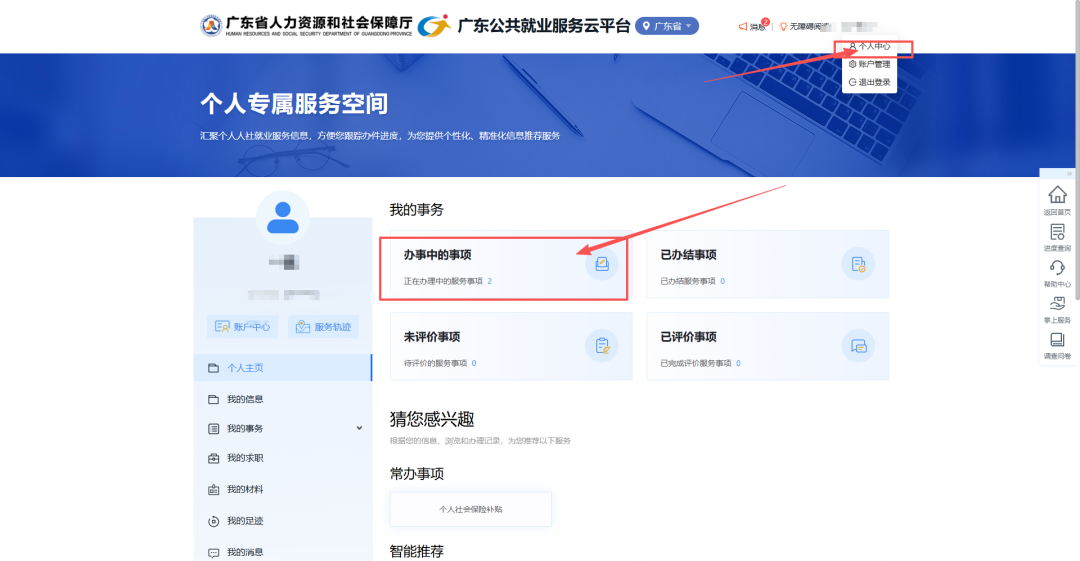The image size is (1080, 561).
Task: Click the 服务轨迹 button
Action: pyautogui.click(x=324, y=327)
